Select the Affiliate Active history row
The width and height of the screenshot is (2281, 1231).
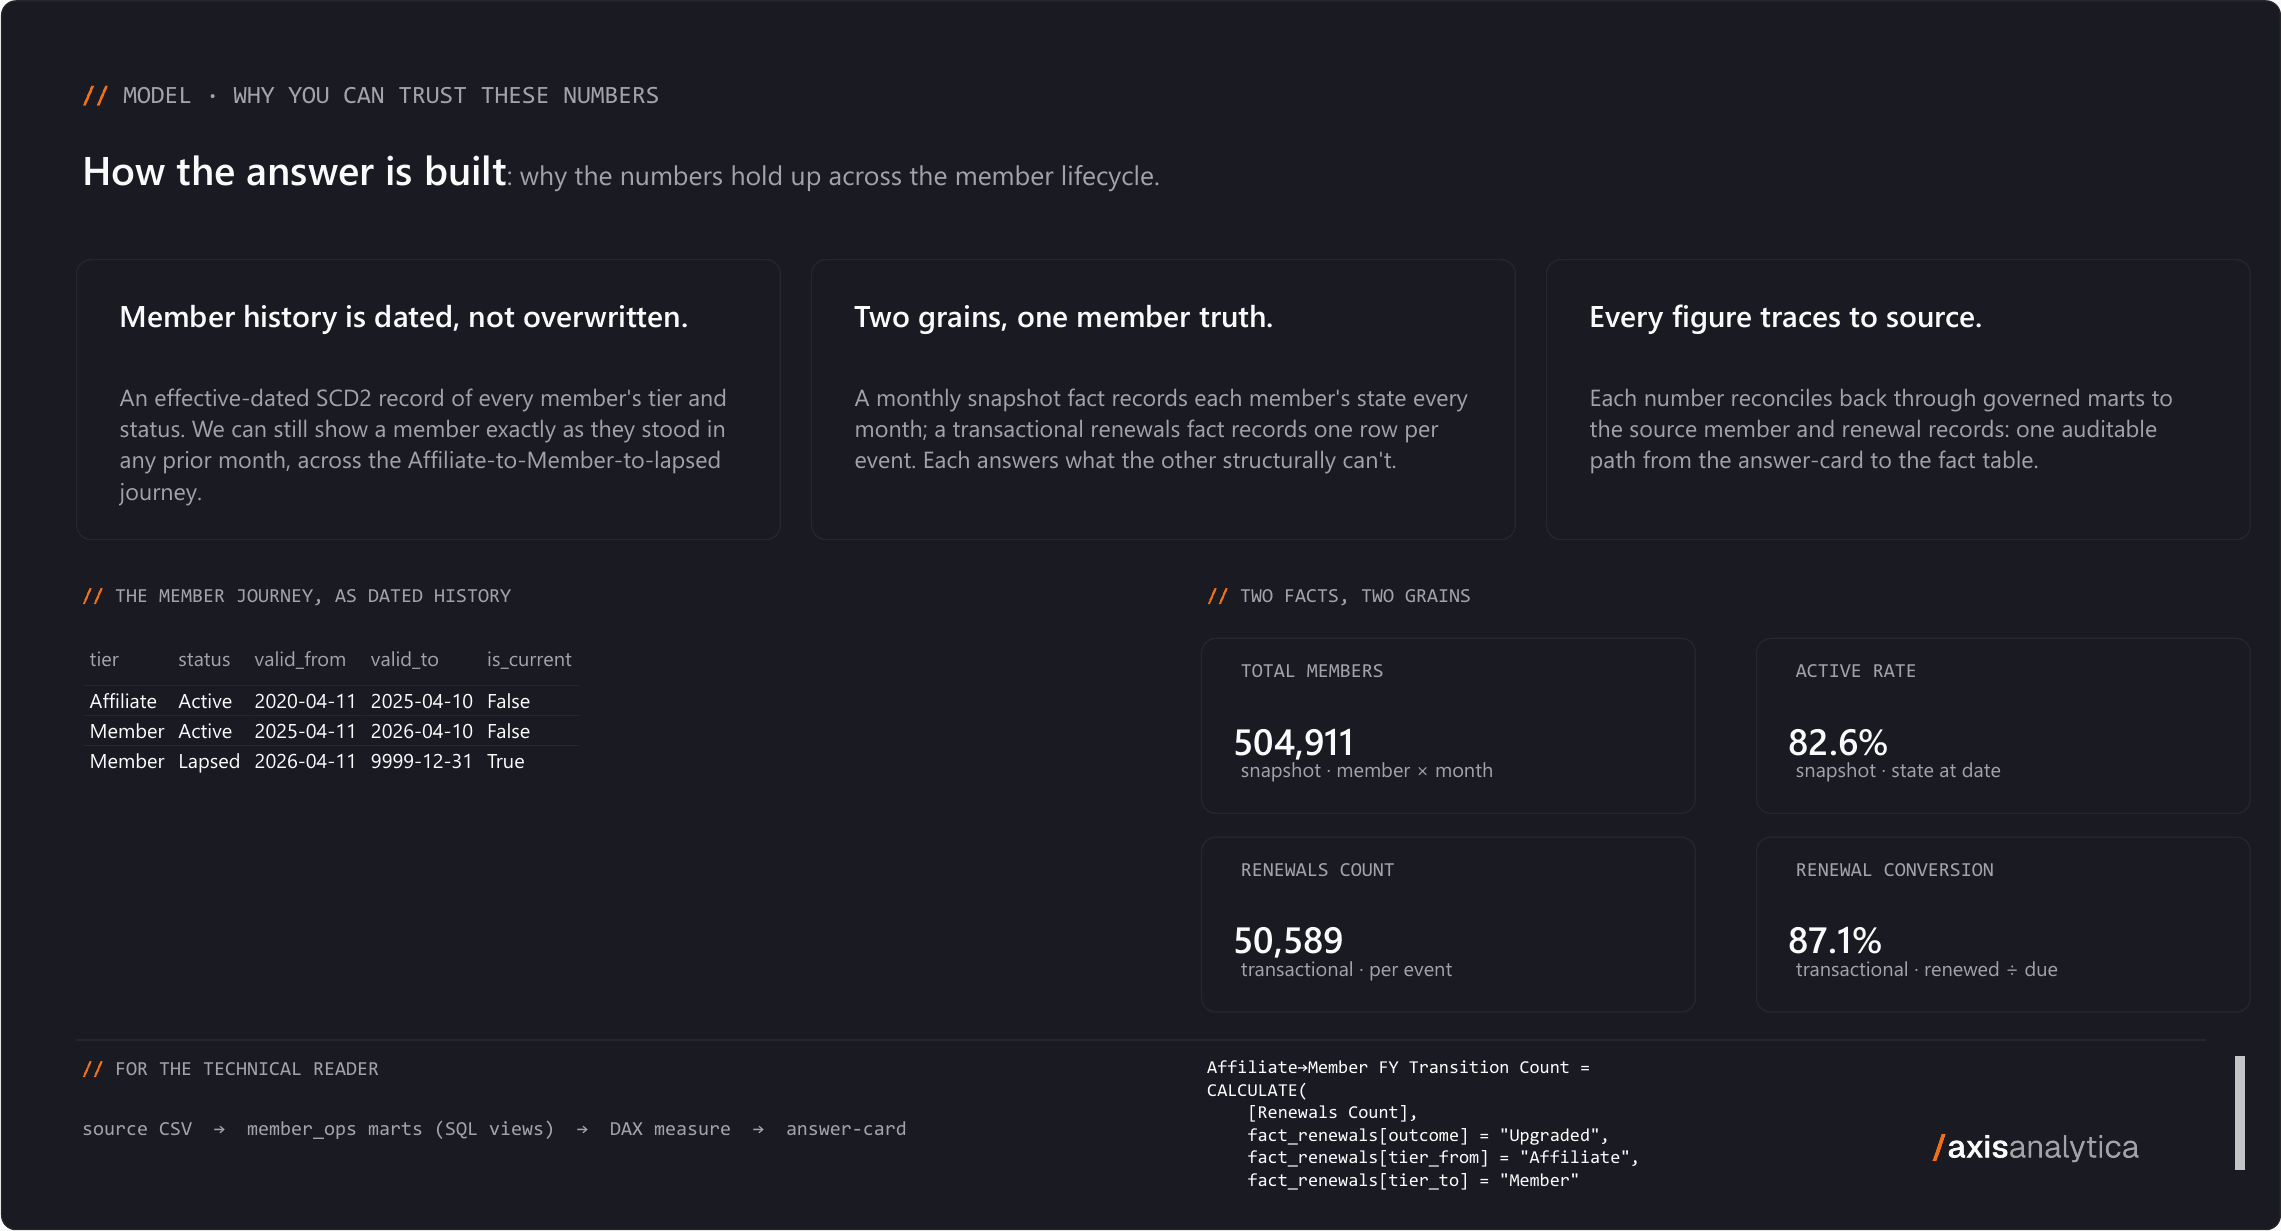(x=332, y=701)
